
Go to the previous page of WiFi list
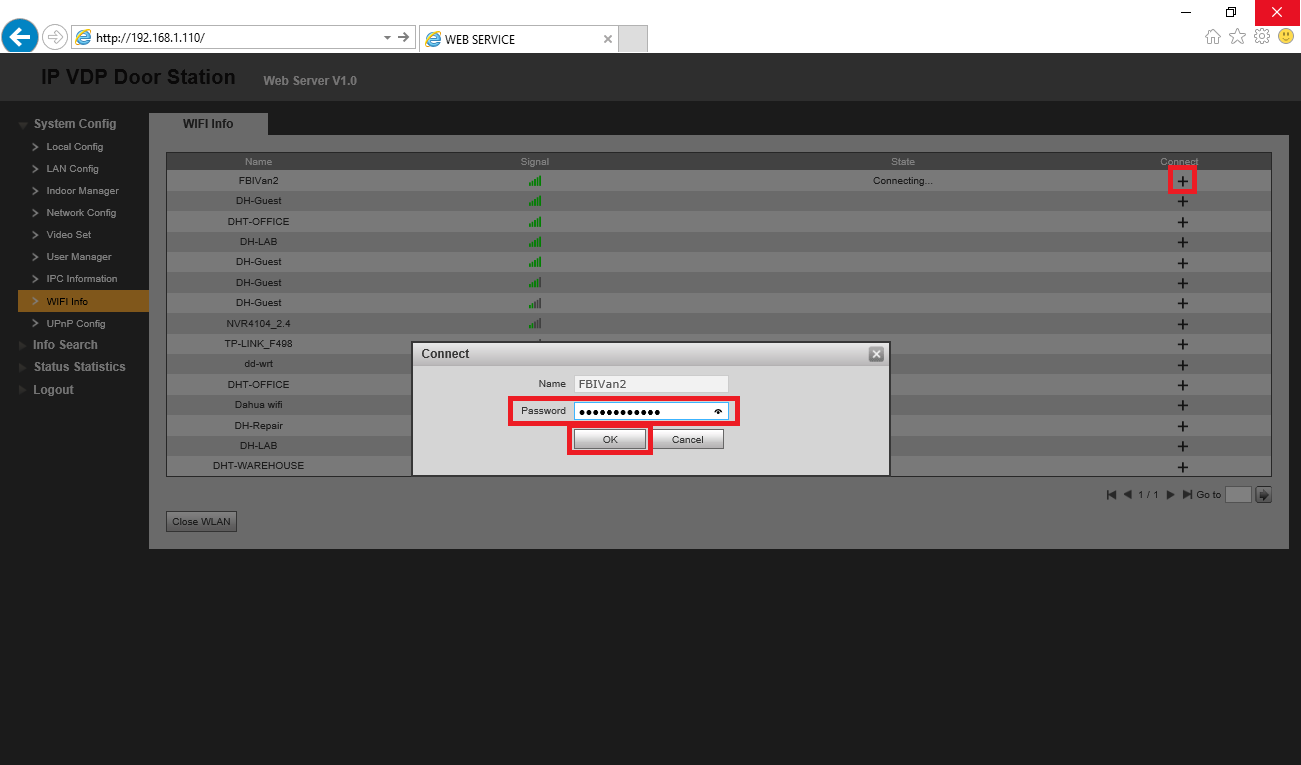(1127, 495)
